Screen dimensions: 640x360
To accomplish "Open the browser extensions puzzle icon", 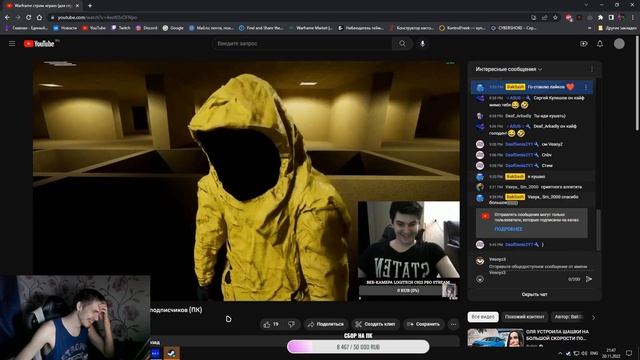I will coord(600,18).
